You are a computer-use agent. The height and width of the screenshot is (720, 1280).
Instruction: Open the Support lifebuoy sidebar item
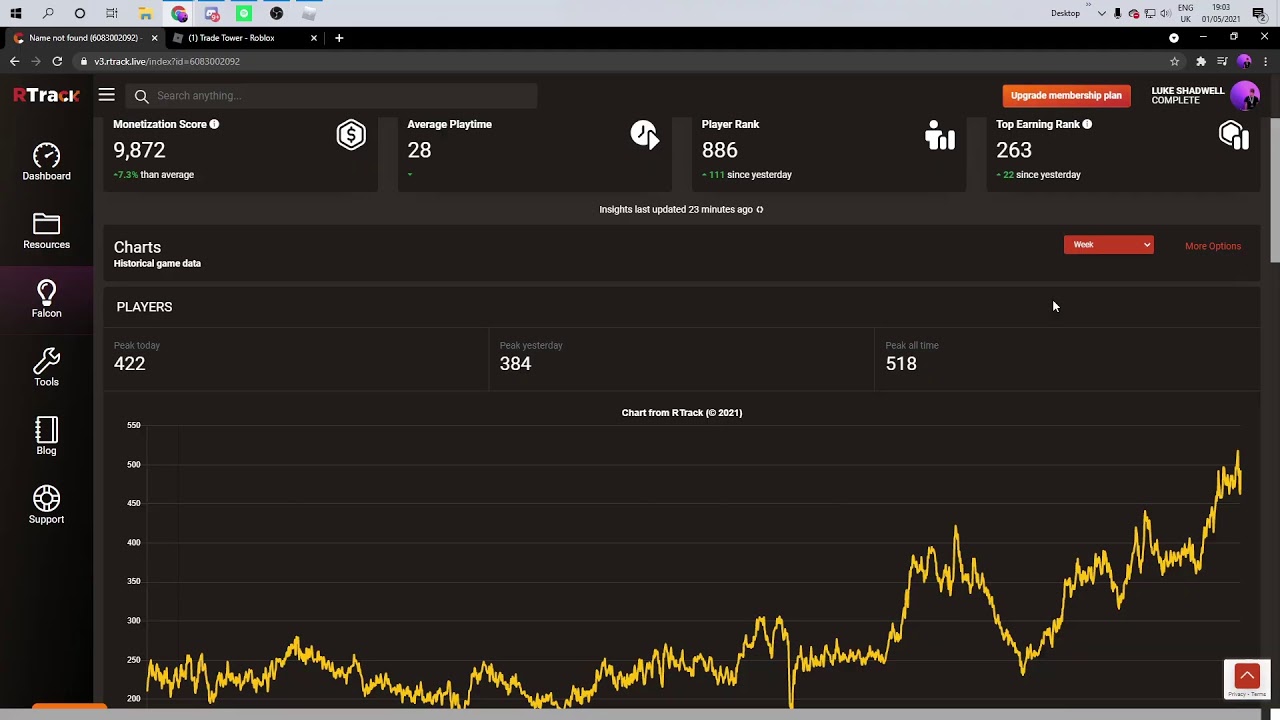(46, 505)
